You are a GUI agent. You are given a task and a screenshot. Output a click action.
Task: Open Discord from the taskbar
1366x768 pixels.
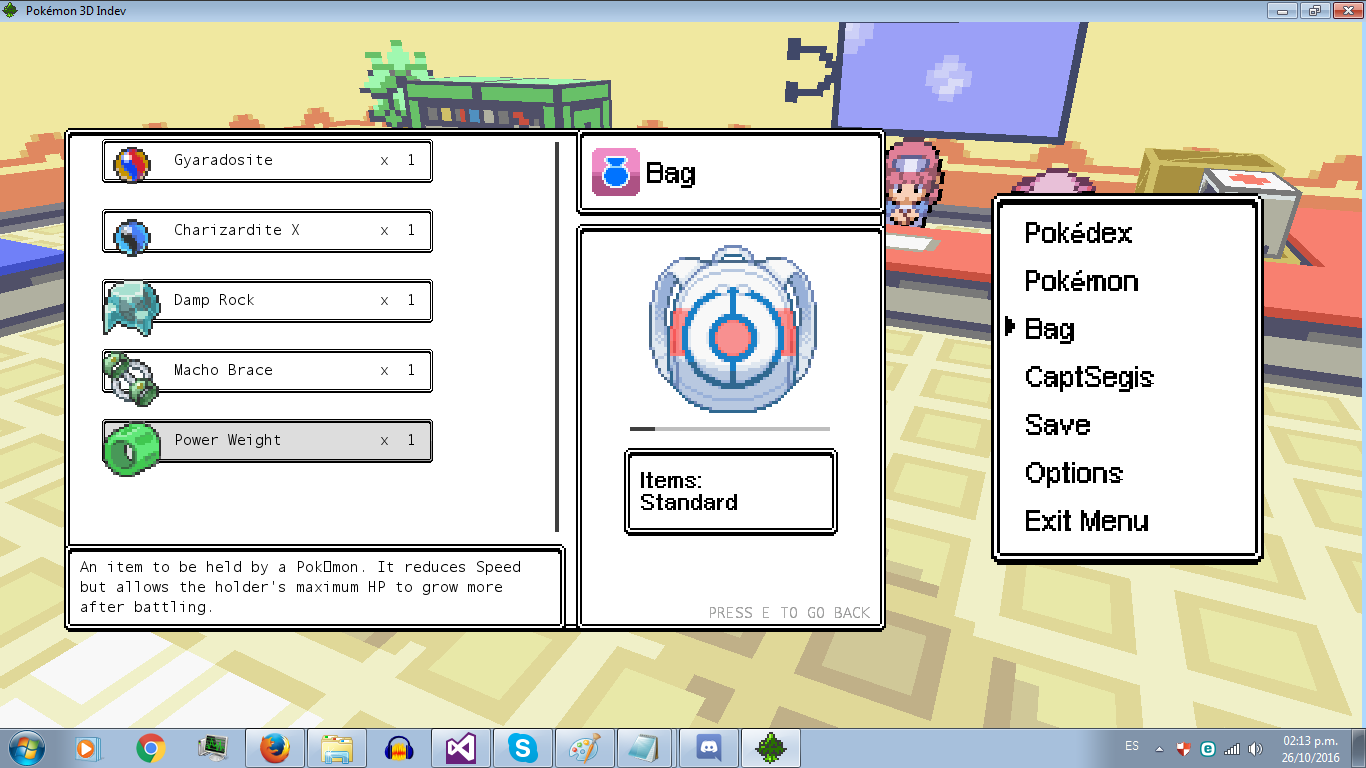point(709,747)
